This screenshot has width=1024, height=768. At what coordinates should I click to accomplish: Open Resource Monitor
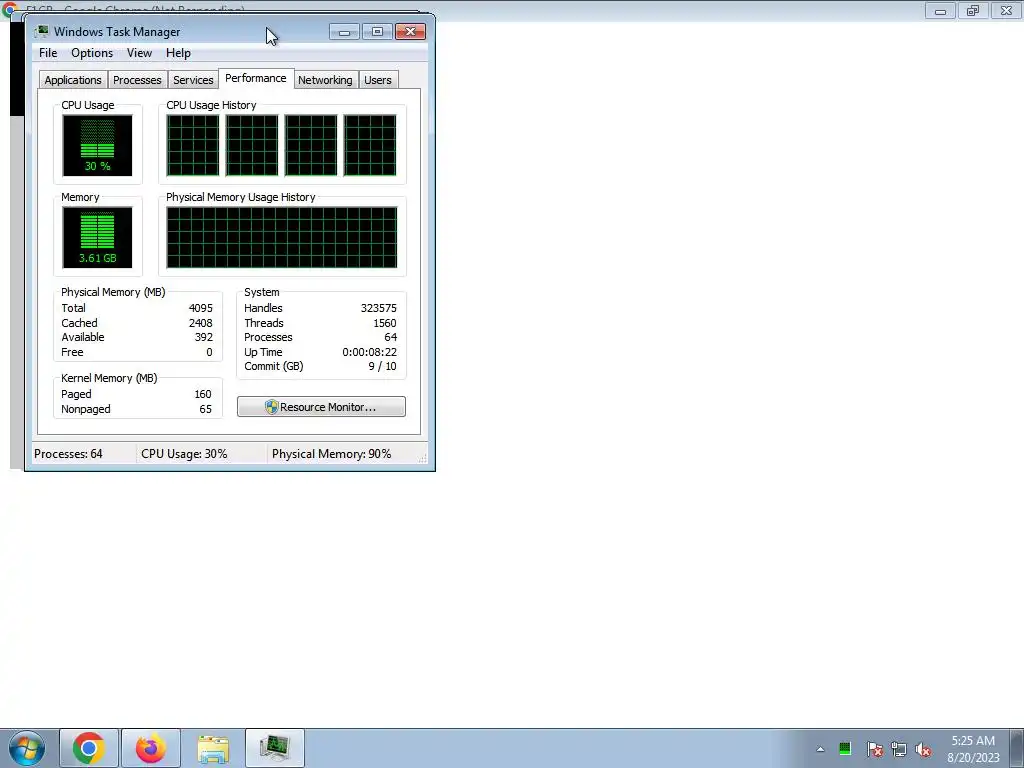click(x=321, y=407)
